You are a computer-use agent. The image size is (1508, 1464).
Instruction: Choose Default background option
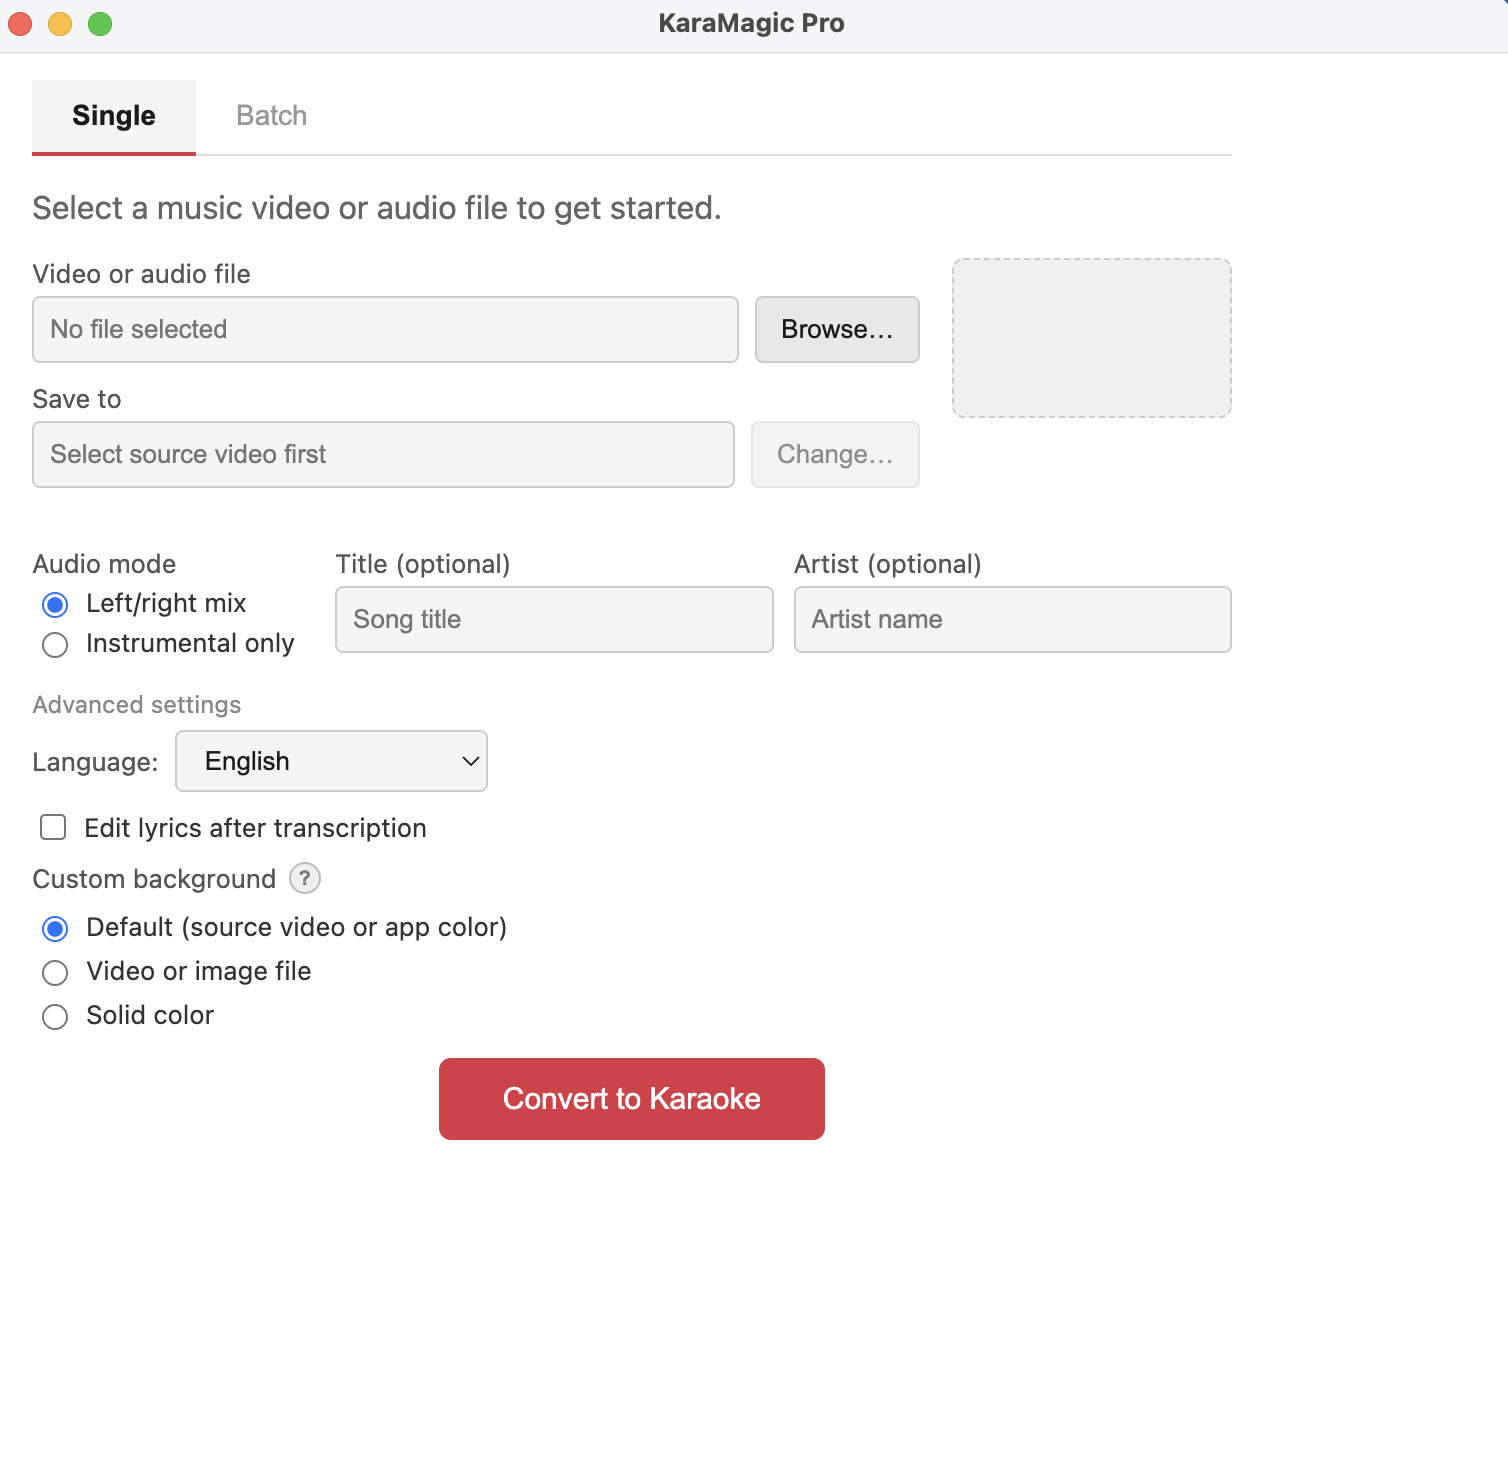tap(55, 929)
